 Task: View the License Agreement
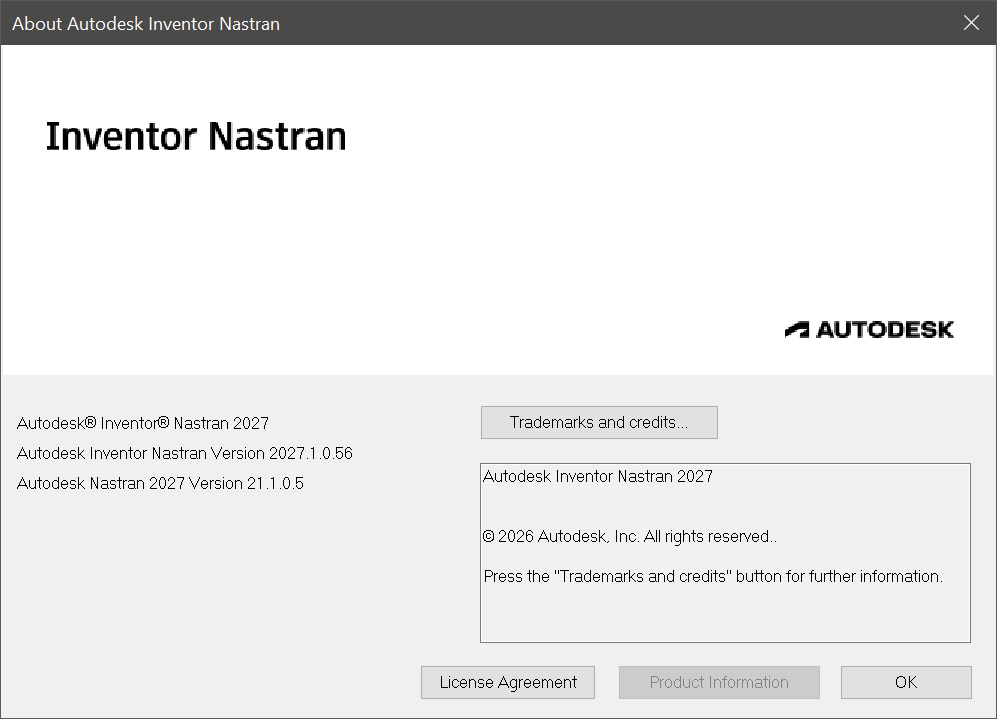(x=507, y=682)
